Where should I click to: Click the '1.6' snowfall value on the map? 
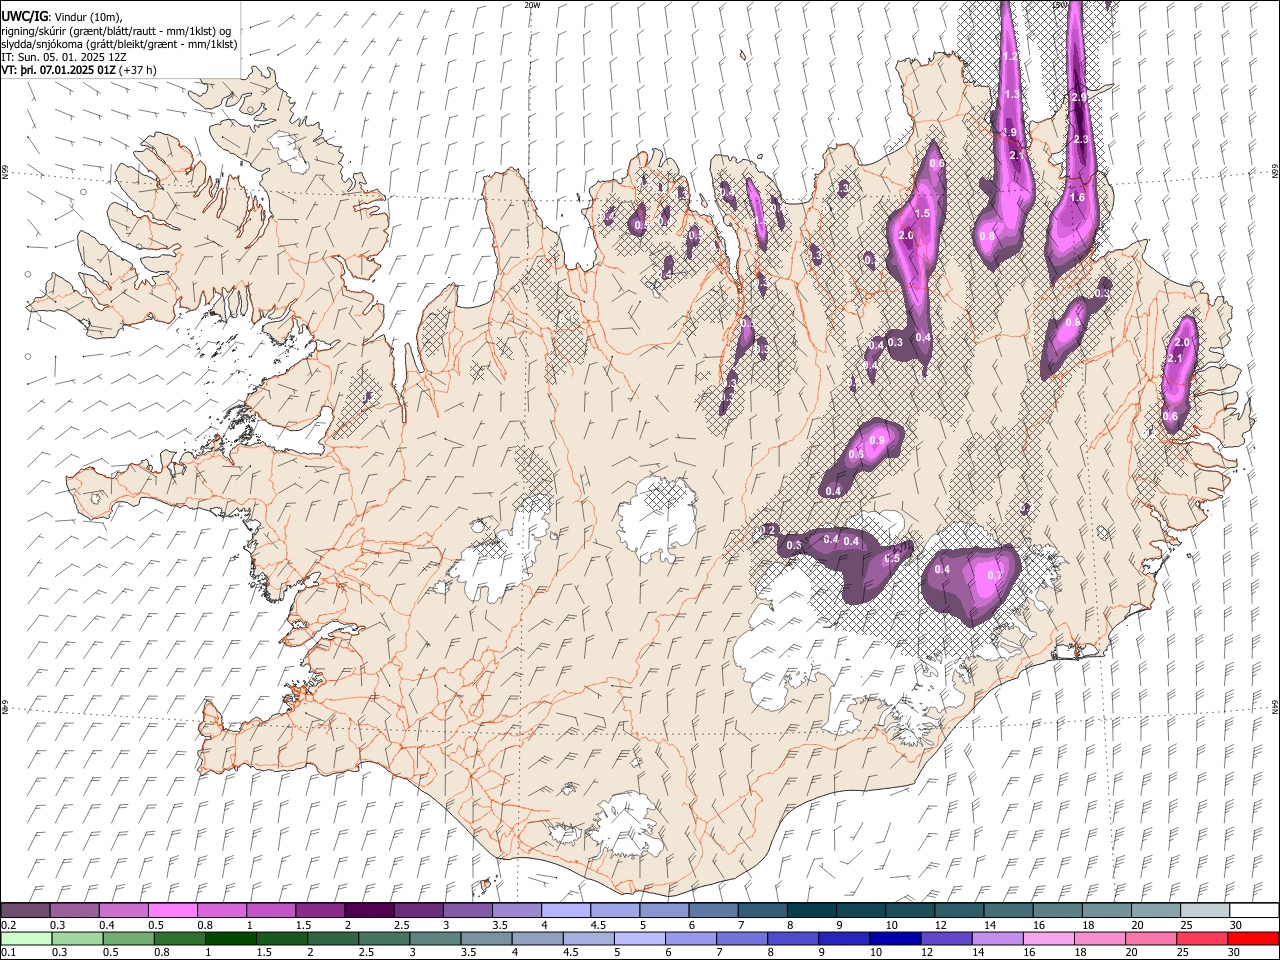pyautogui.click(x=1077, y=198)
